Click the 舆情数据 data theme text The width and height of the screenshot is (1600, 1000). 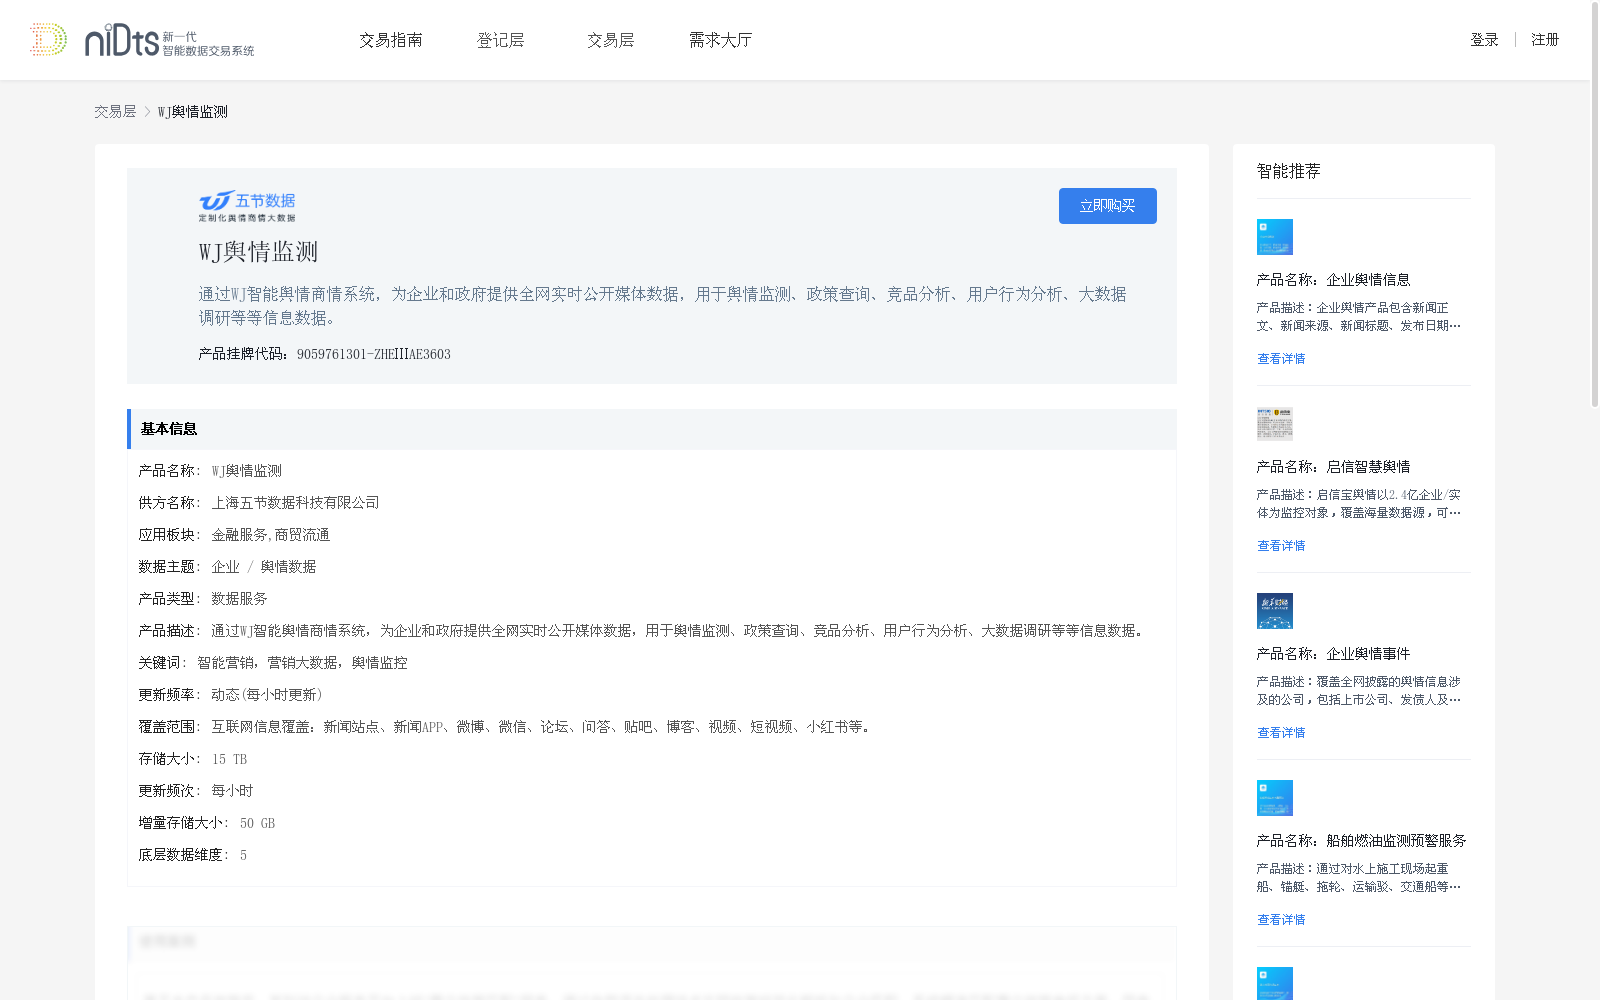click(x=288, y=567)
